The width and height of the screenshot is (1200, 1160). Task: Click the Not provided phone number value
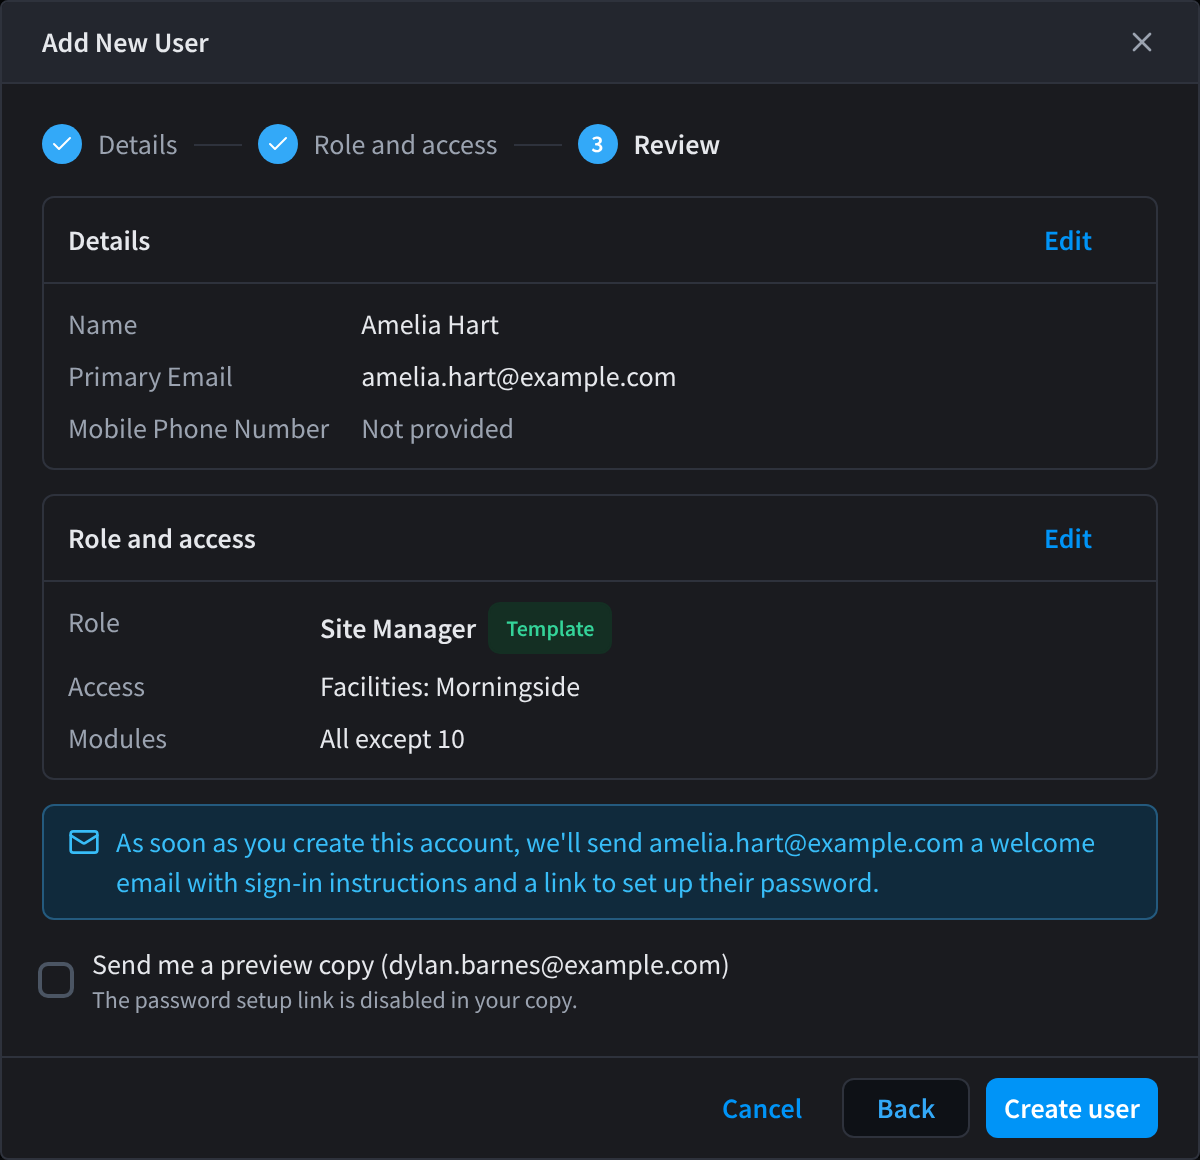click(437, 429)
